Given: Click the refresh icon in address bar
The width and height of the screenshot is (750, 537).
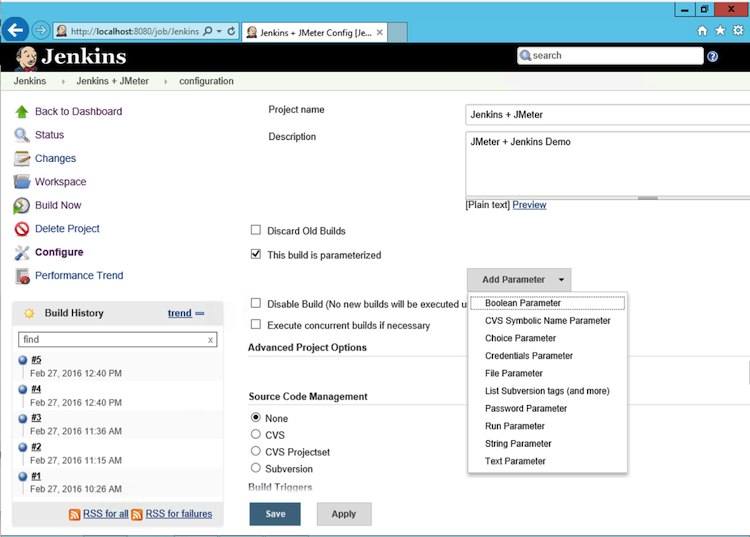Looking at the screenshot, I should [231, 31].
